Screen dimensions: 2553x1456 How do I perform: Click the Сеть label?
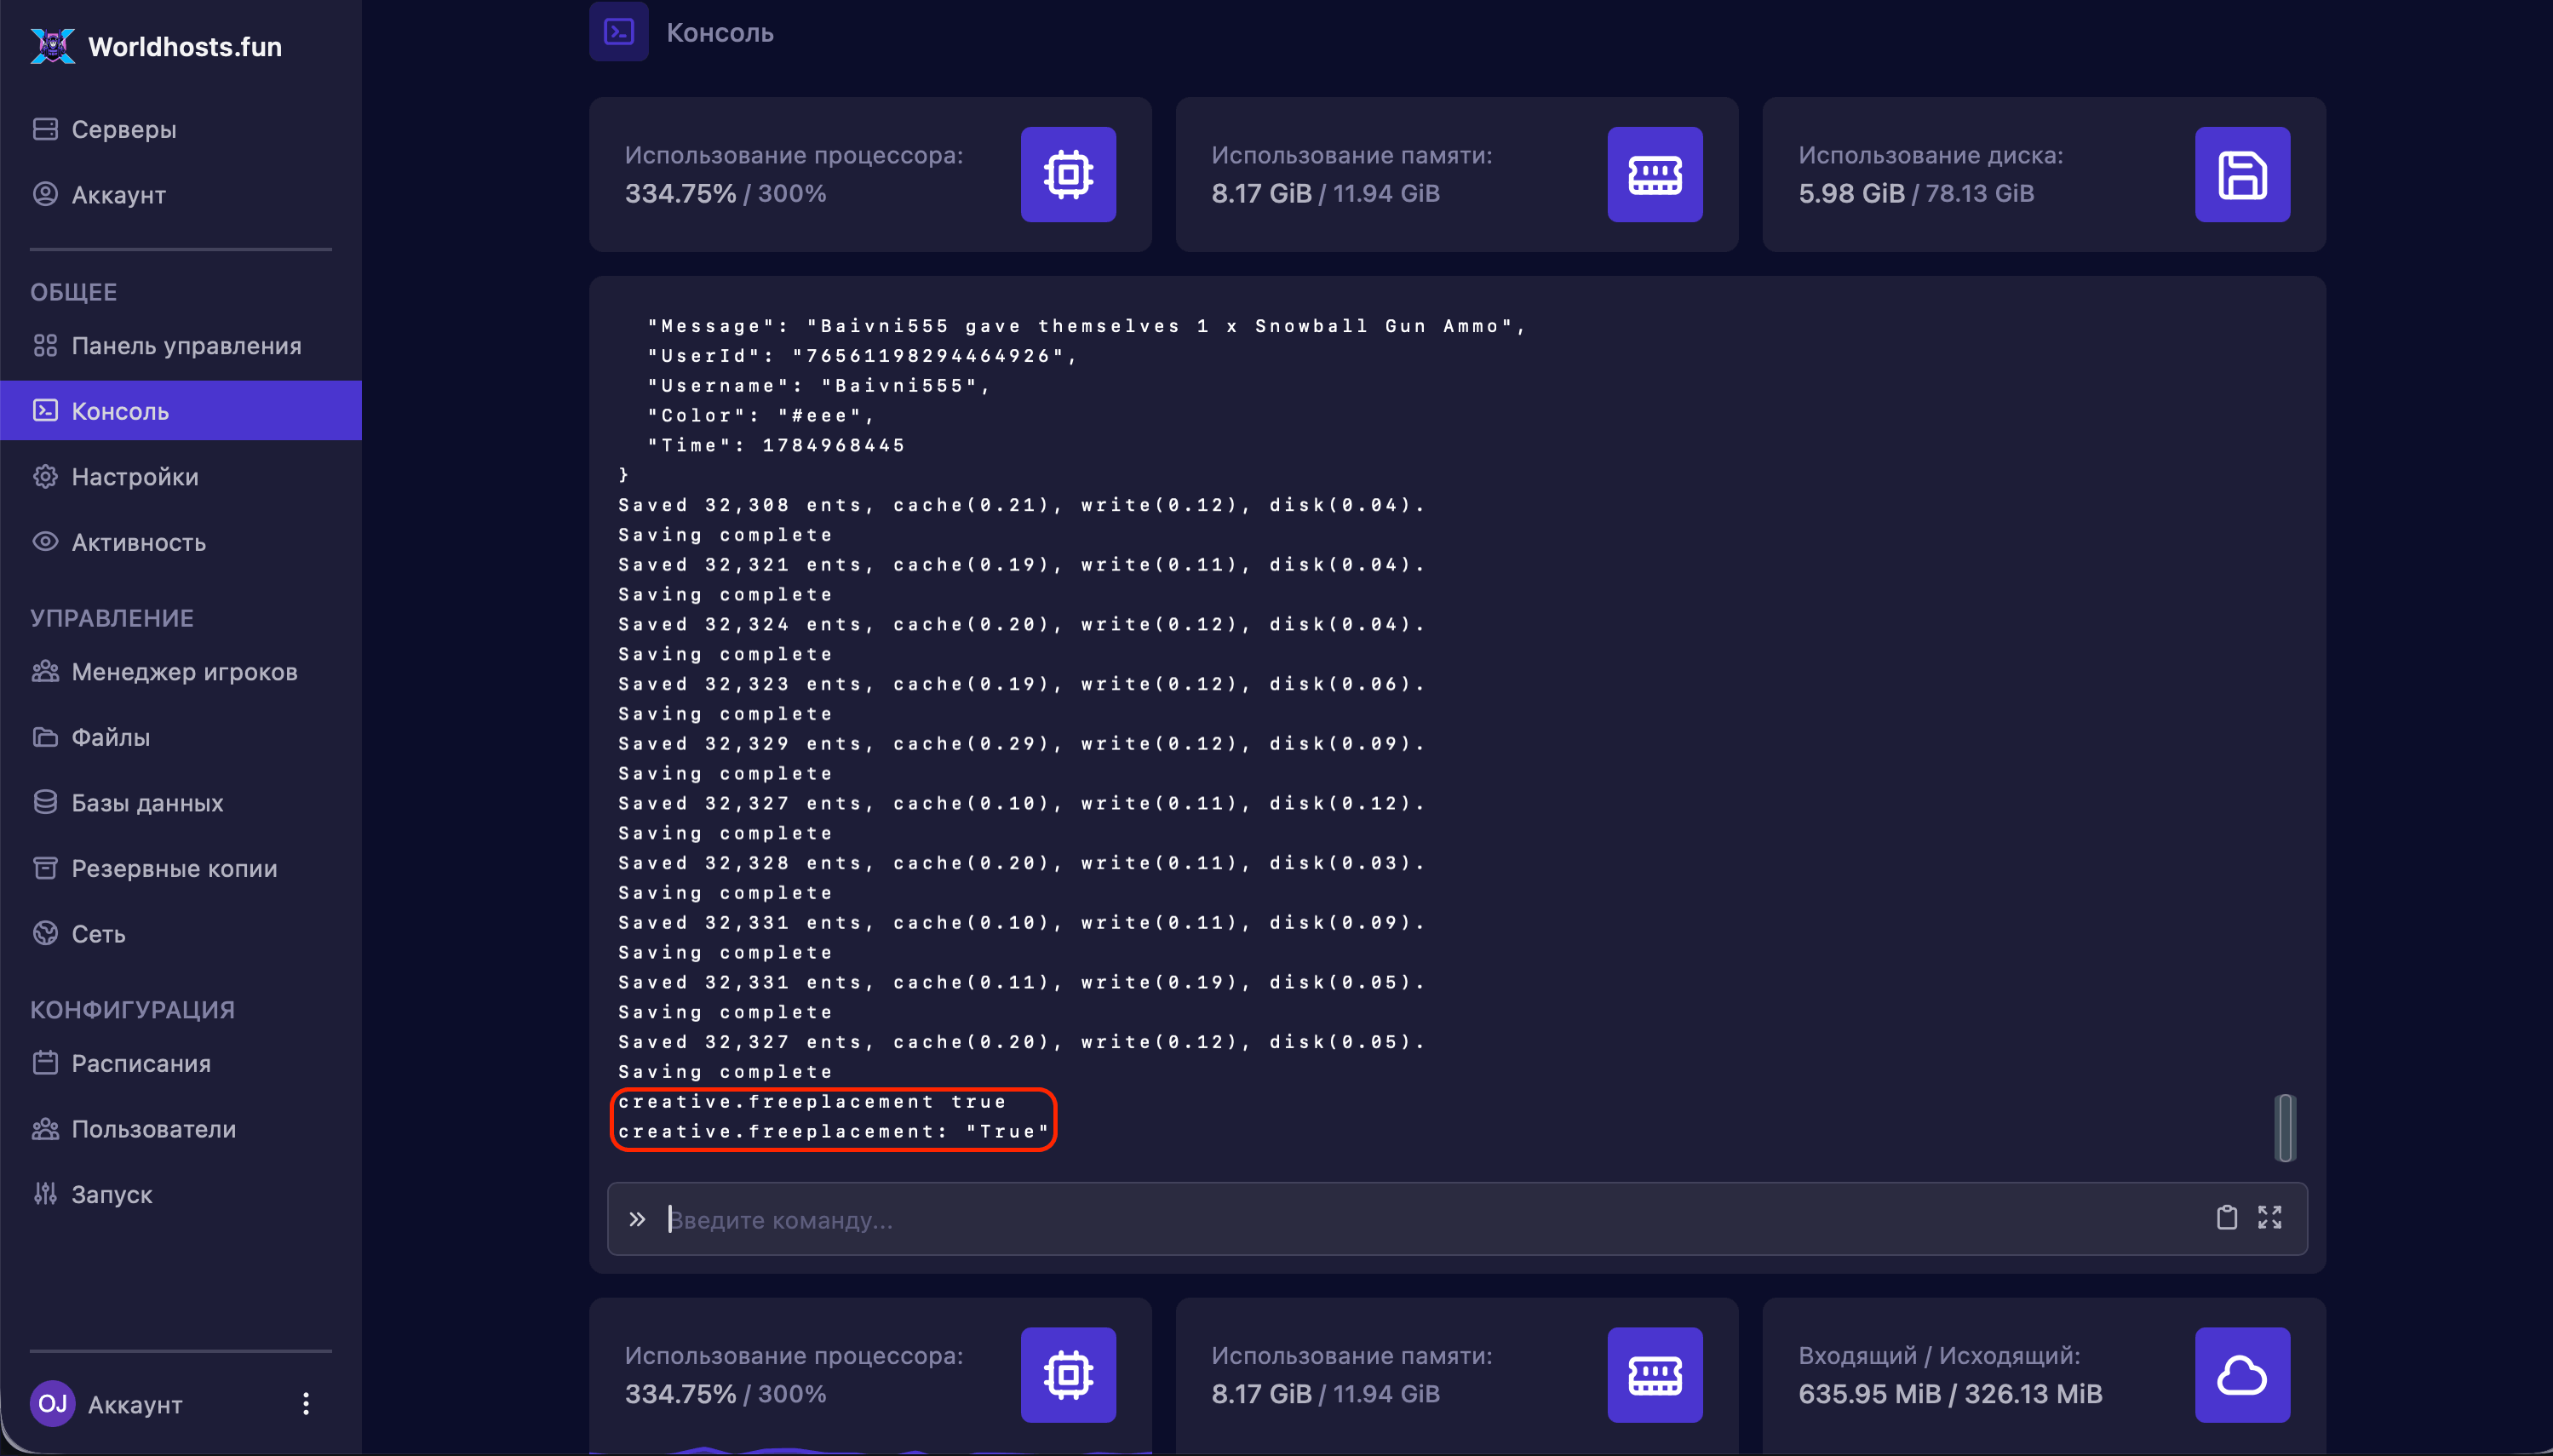click(98, 934)
